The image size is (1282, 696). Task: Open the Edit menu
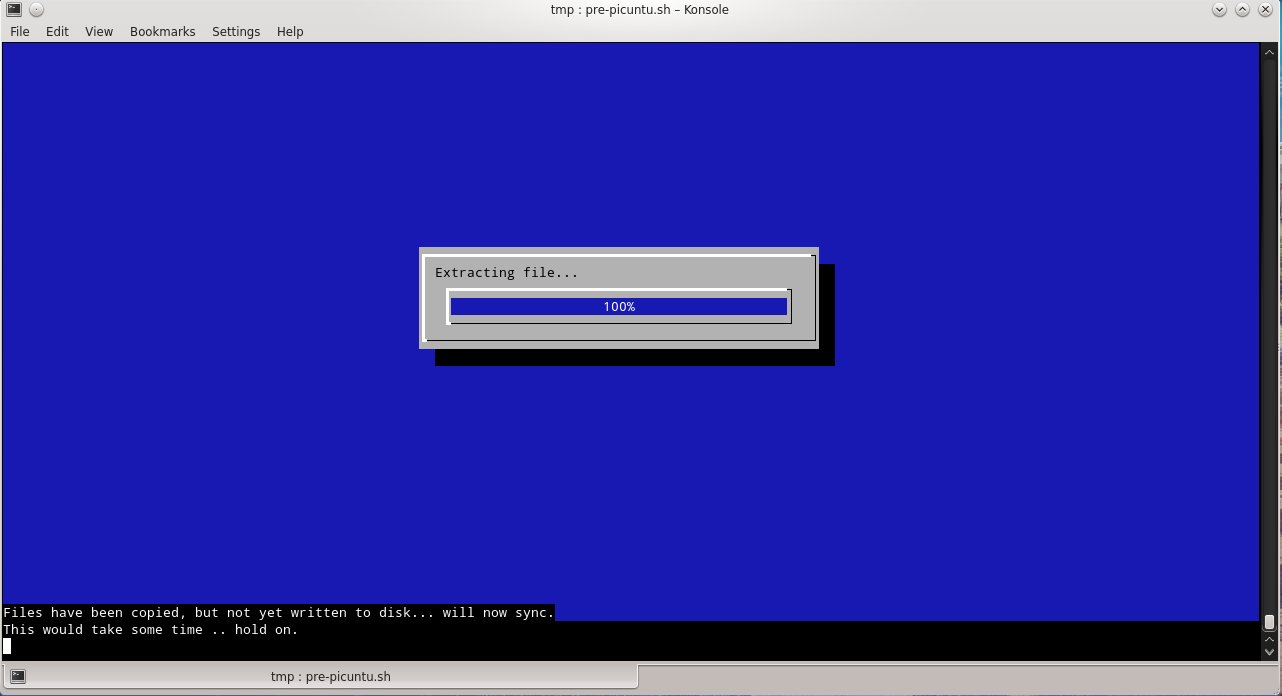57,31
